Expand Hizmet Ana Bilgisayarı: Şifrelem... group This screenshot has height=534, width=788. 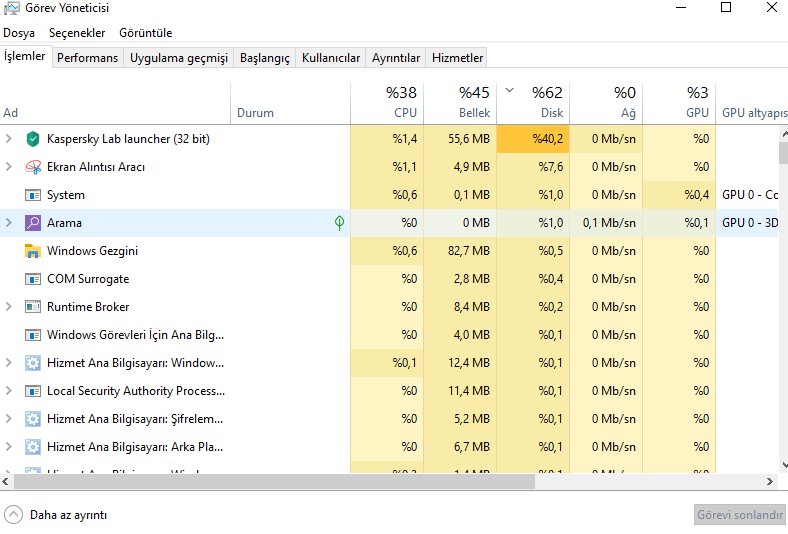click(9, 418)
